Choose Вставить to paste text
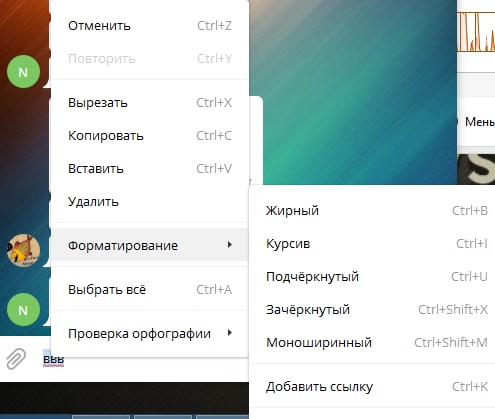This screenshot has width=495, height=419. (x=150, y=169)
